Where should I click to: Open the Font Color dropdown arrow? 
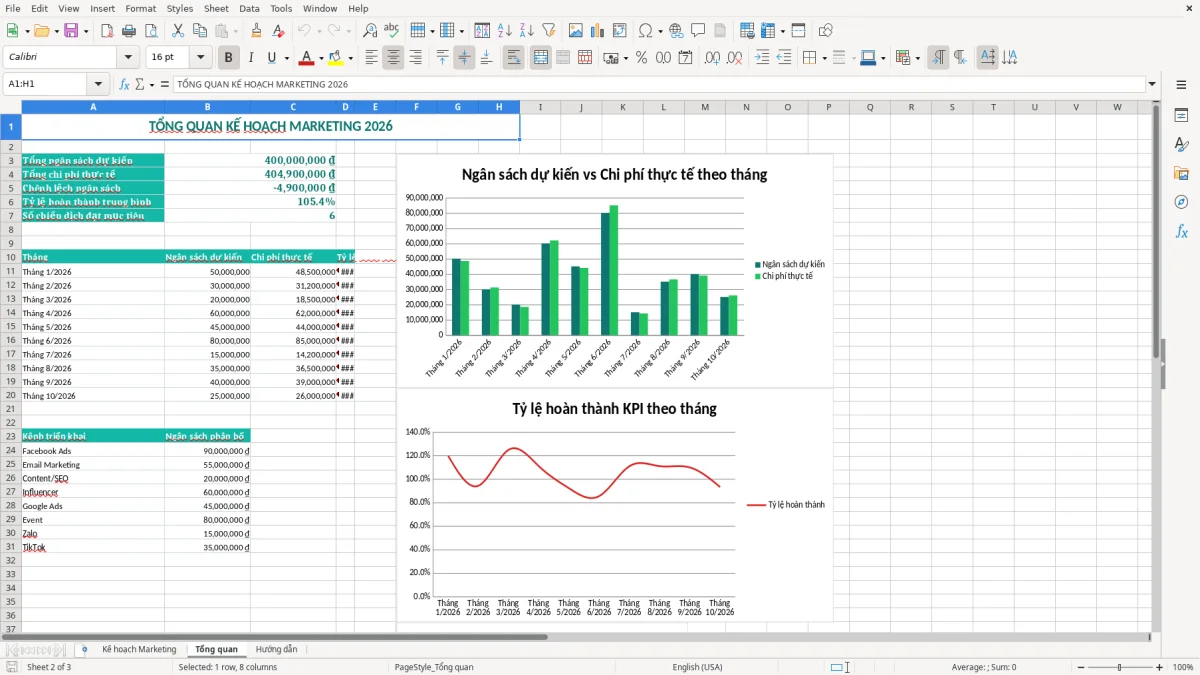pyautogui.click(x=321, y=58)
